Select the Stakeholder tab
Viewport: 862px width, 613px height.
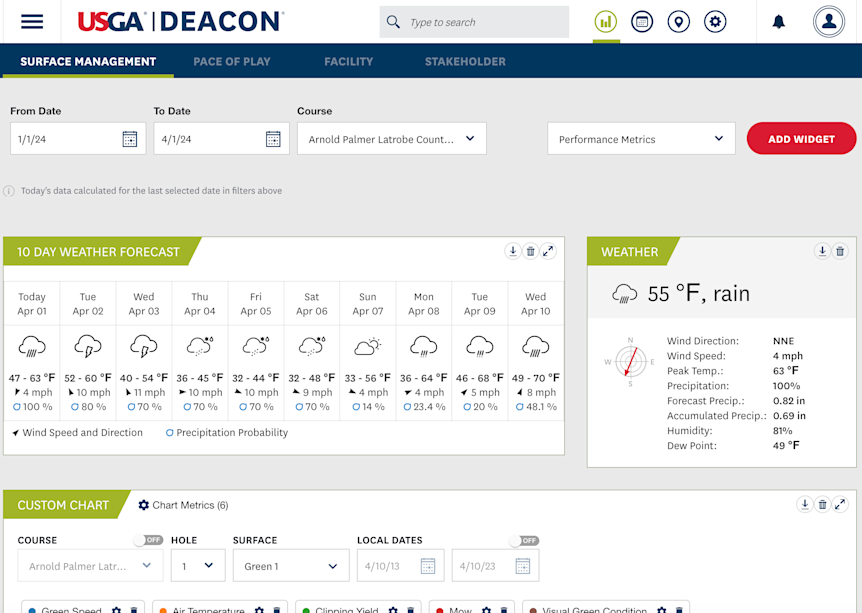click(x=465, y=61)
